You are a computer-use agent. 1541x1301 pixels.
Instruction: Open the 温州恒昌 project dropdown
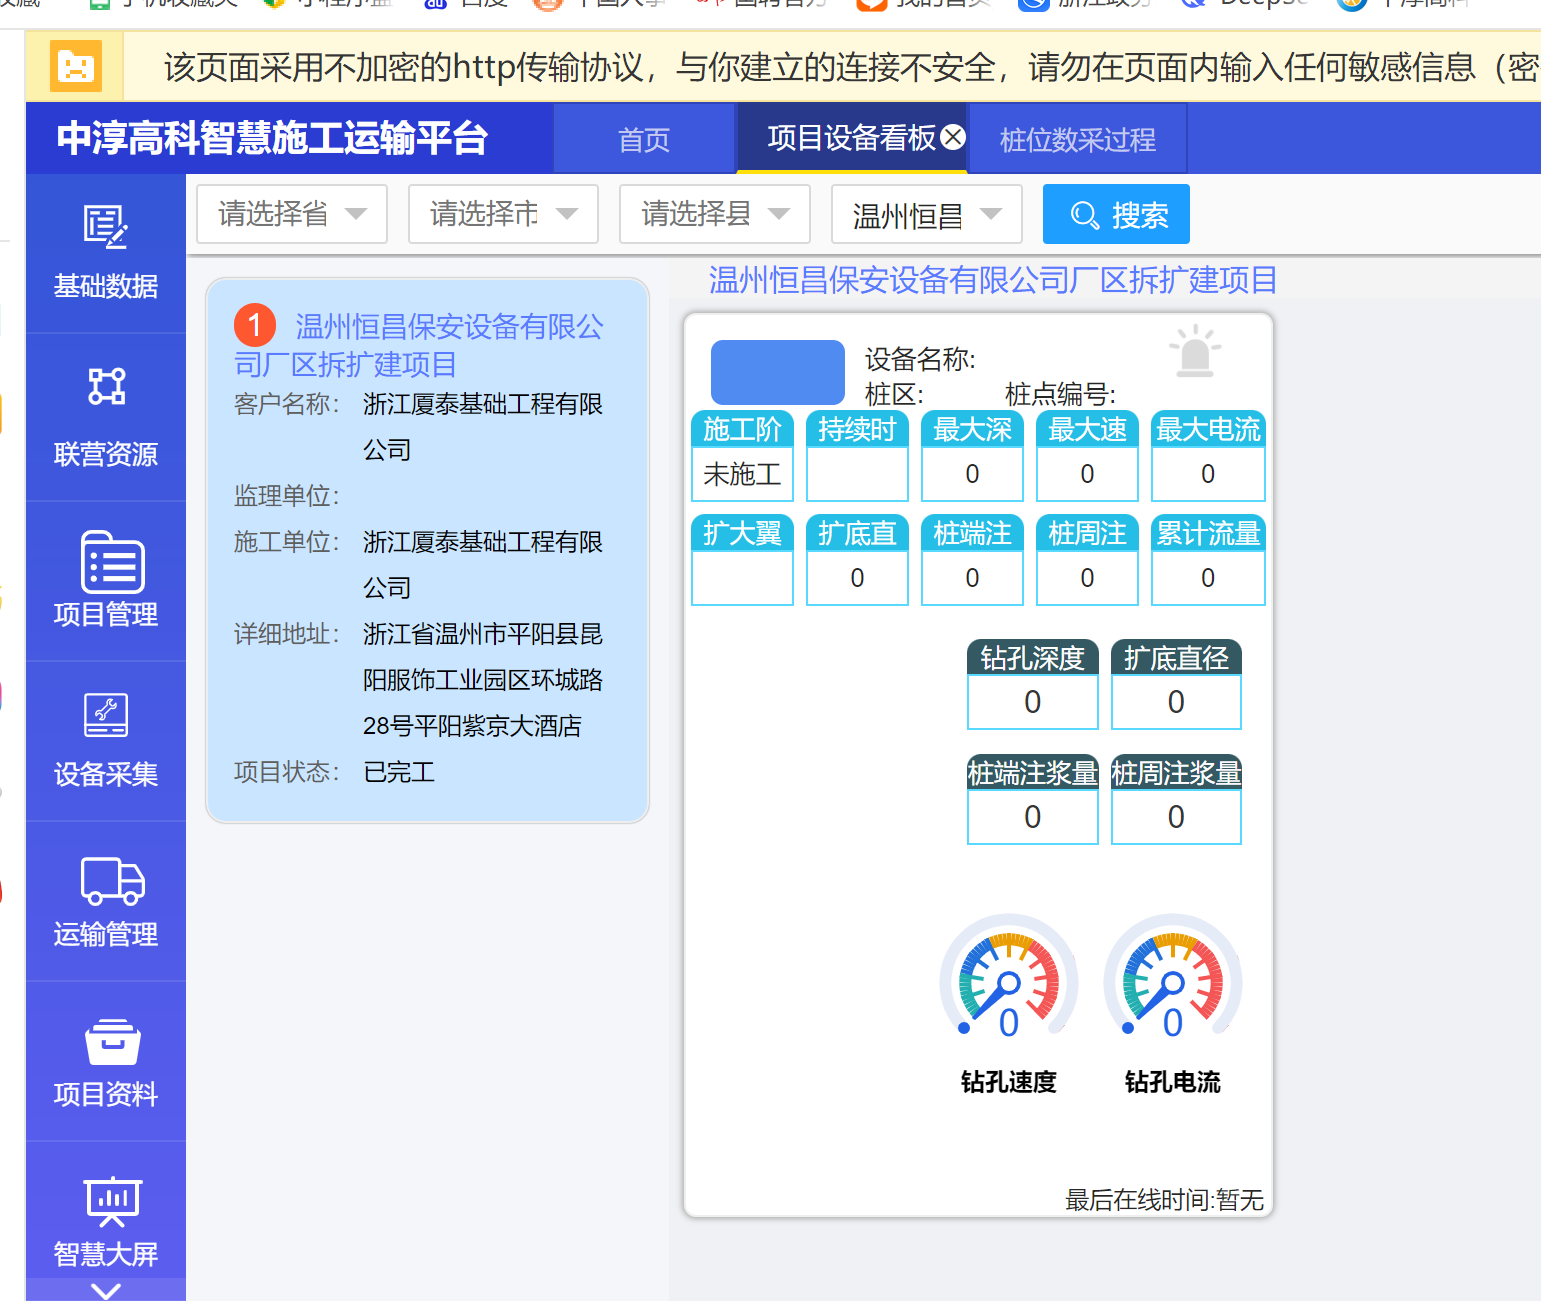tap(926, 214)
